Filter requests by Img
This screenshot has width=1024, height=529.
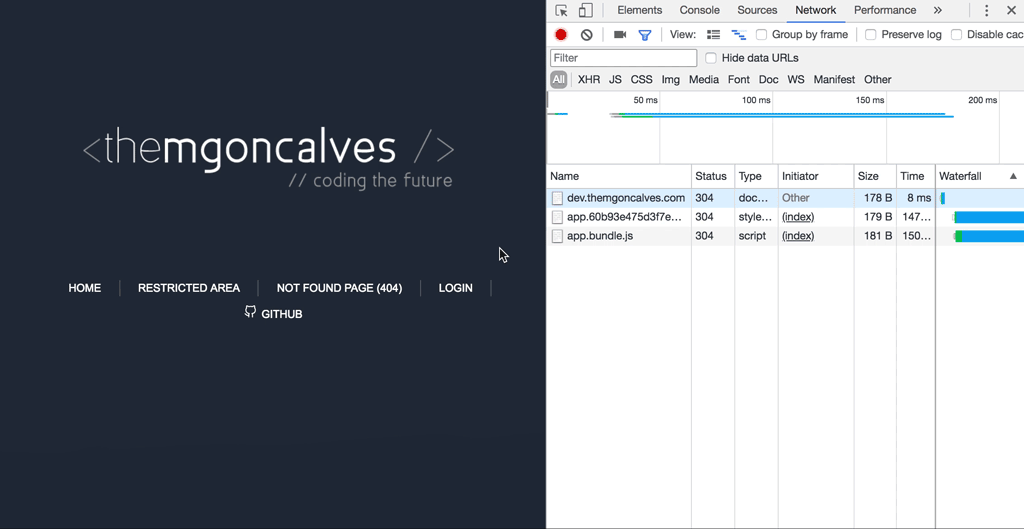point(671,80)
